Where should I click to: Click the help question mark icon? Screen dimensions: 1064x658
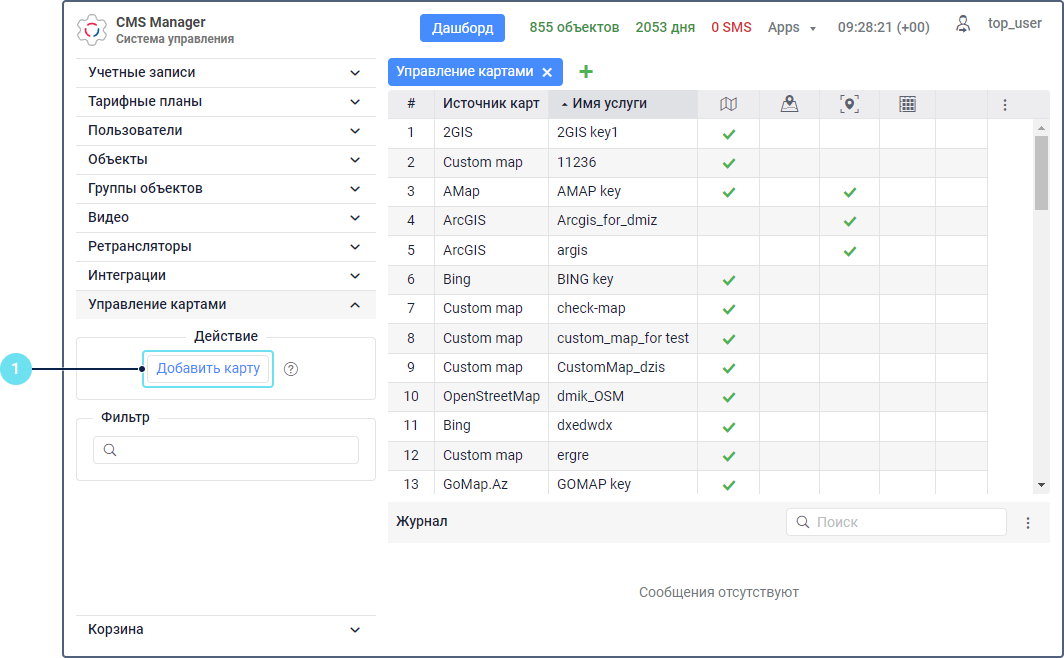tap(291, 369)
